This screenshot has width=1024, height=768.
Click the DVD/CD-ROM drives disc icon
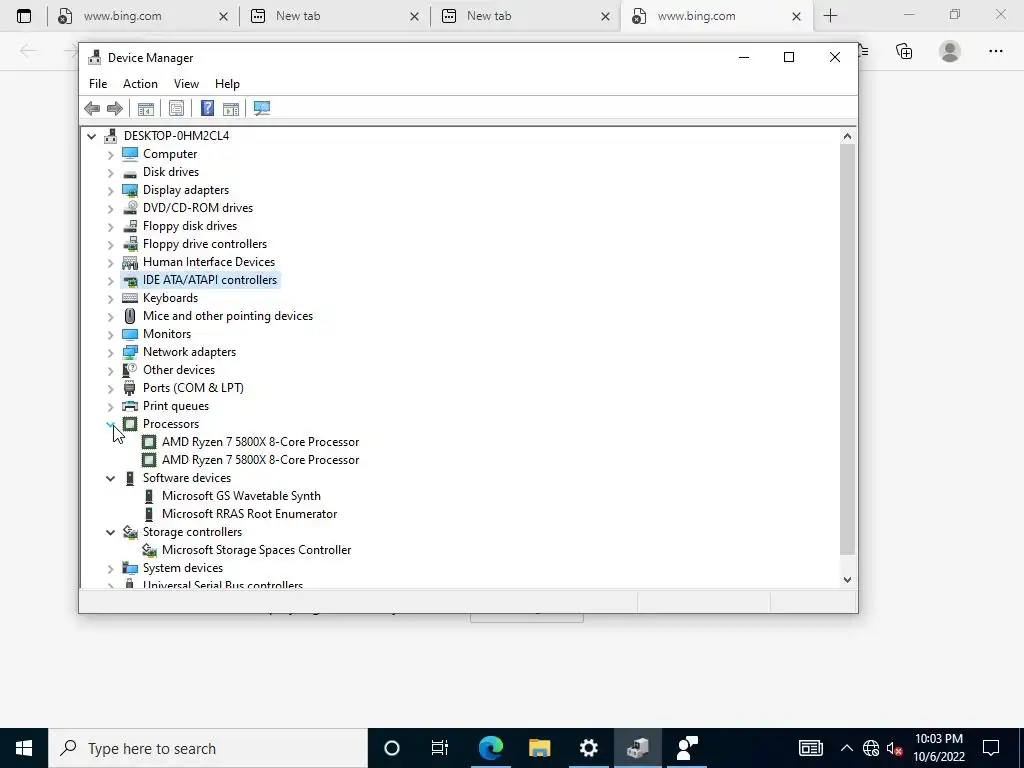pyautogui.click(x=130, y=208)
